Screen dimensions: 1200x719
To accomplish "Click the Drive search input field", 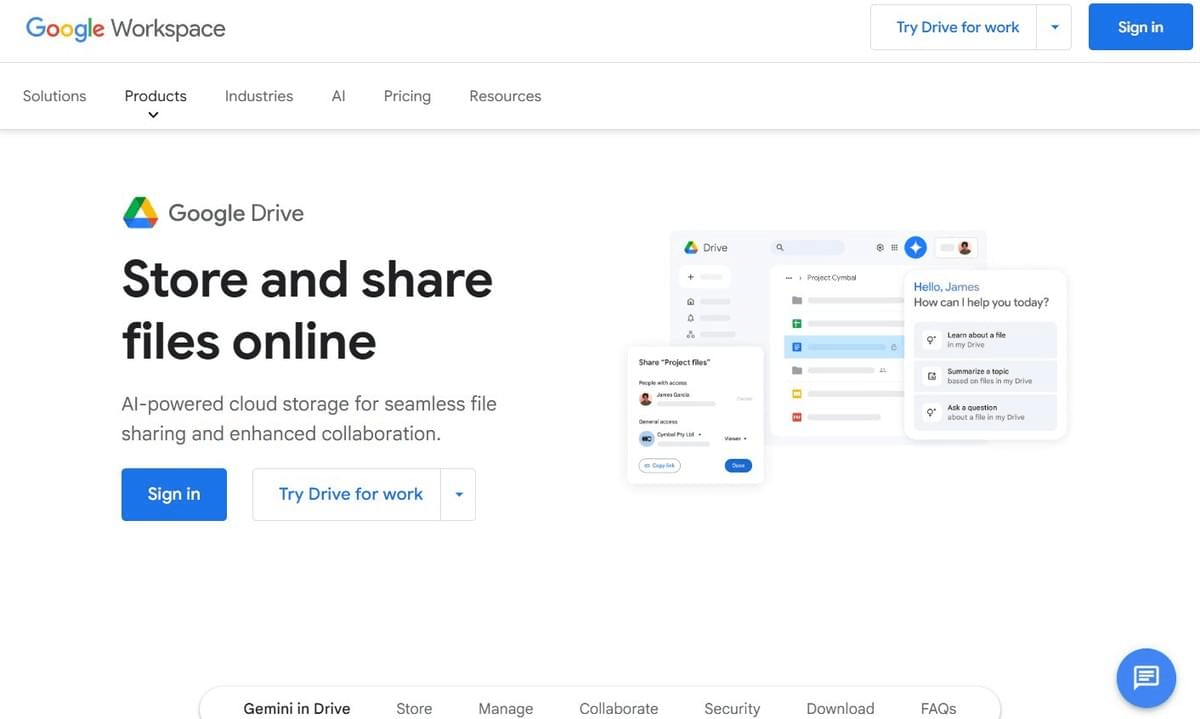I will coord(810,247).
